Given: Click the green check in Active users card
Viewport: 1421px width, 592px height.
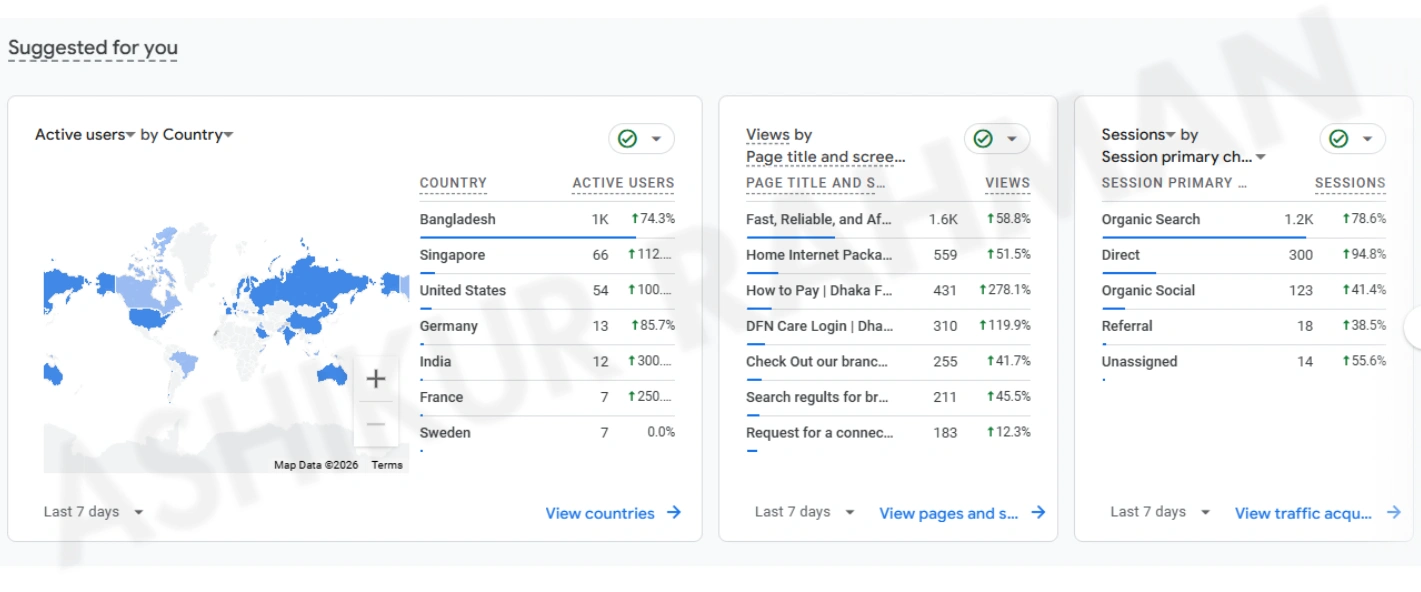Looking at the screenshot, I should coord(628,139).
